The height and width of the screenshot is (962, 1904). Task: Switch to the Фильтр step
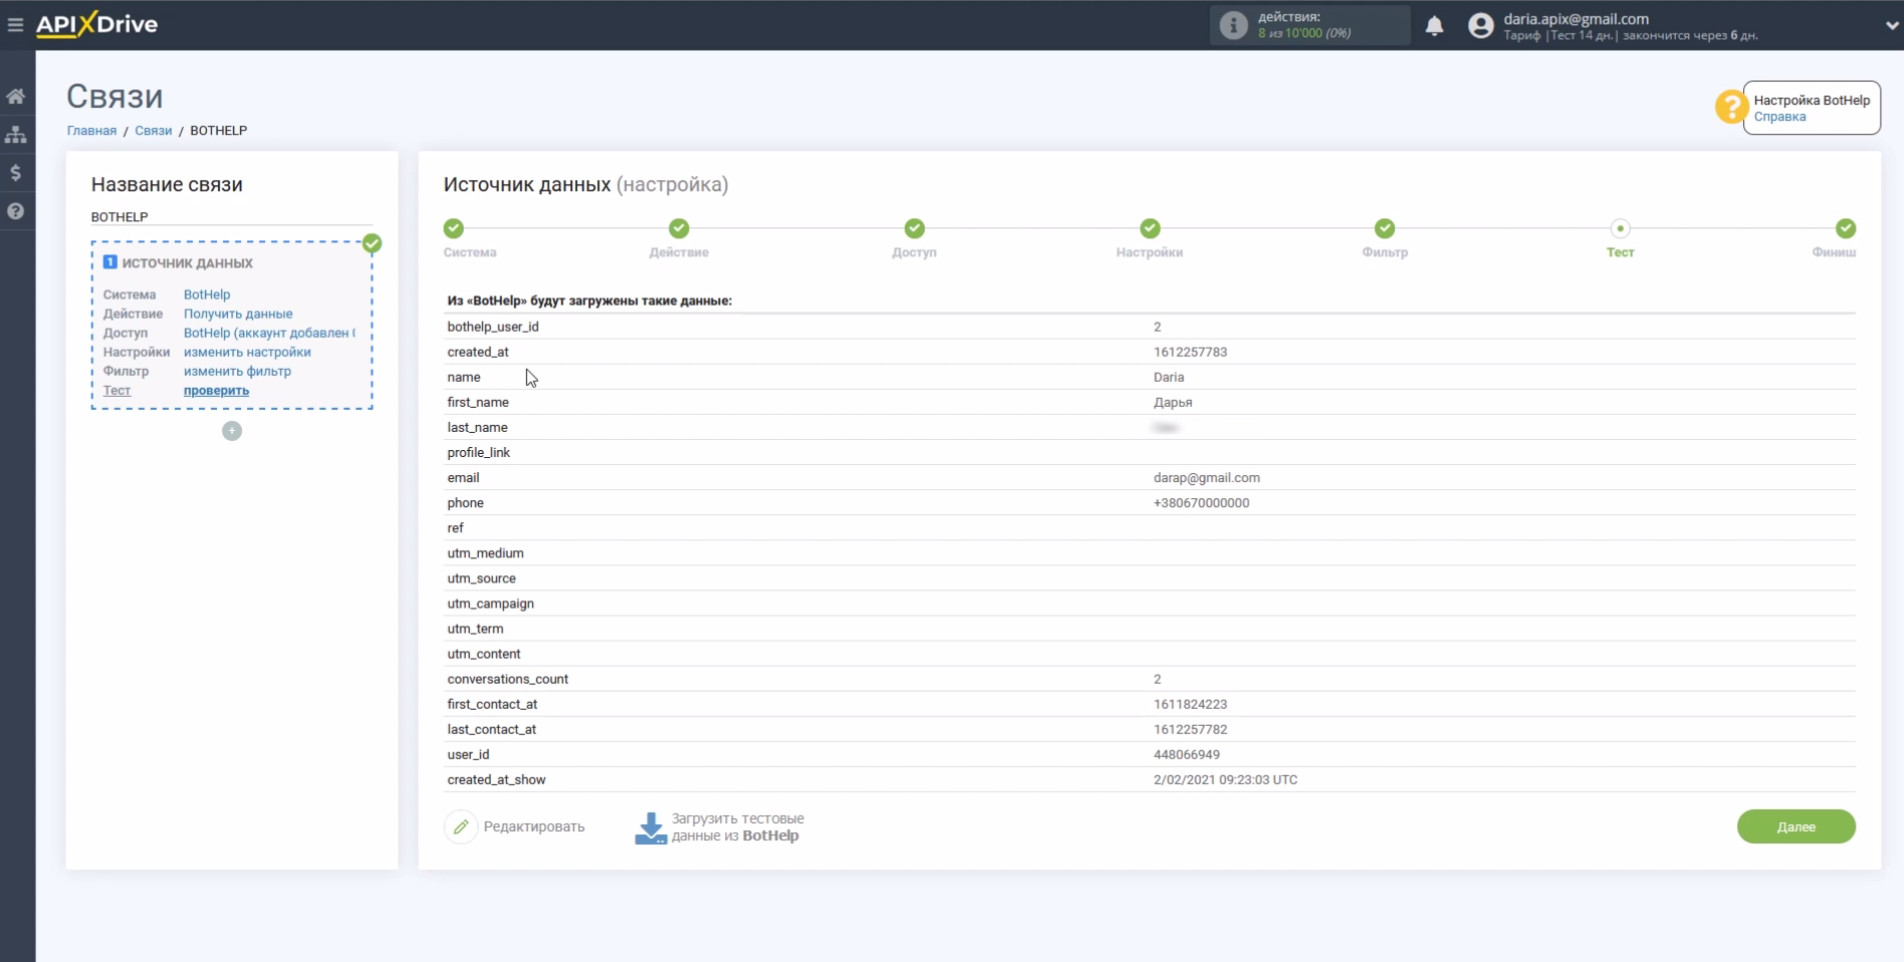coord(1384,229)
